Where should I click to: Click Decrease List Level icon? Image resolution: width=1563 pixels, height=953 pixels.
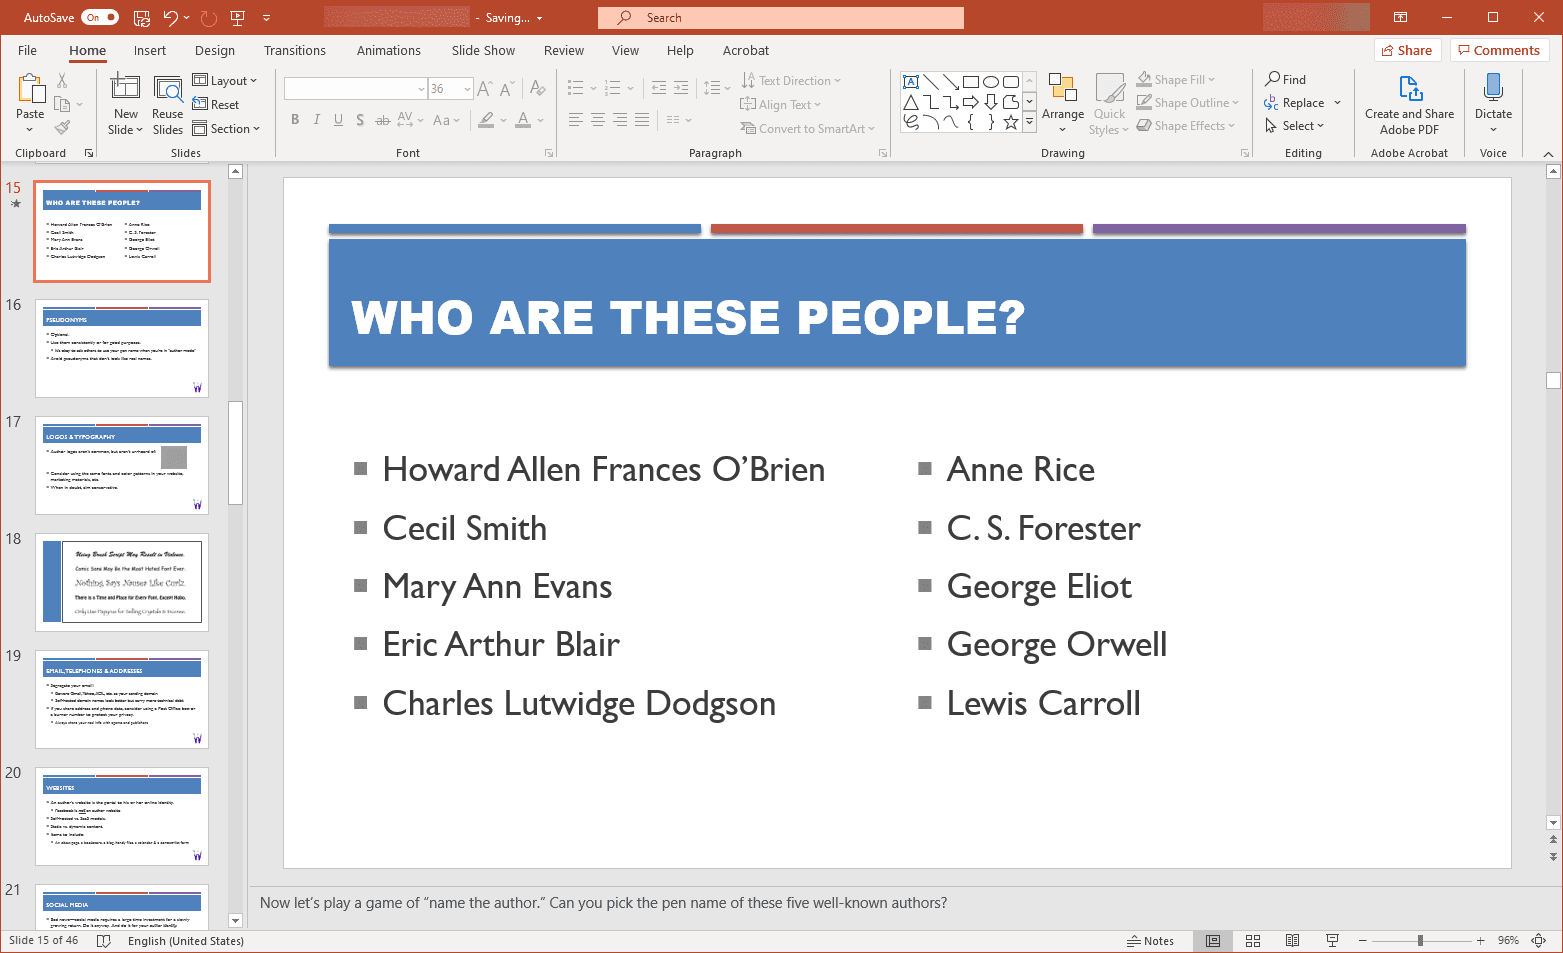click(x=659, y=89)
